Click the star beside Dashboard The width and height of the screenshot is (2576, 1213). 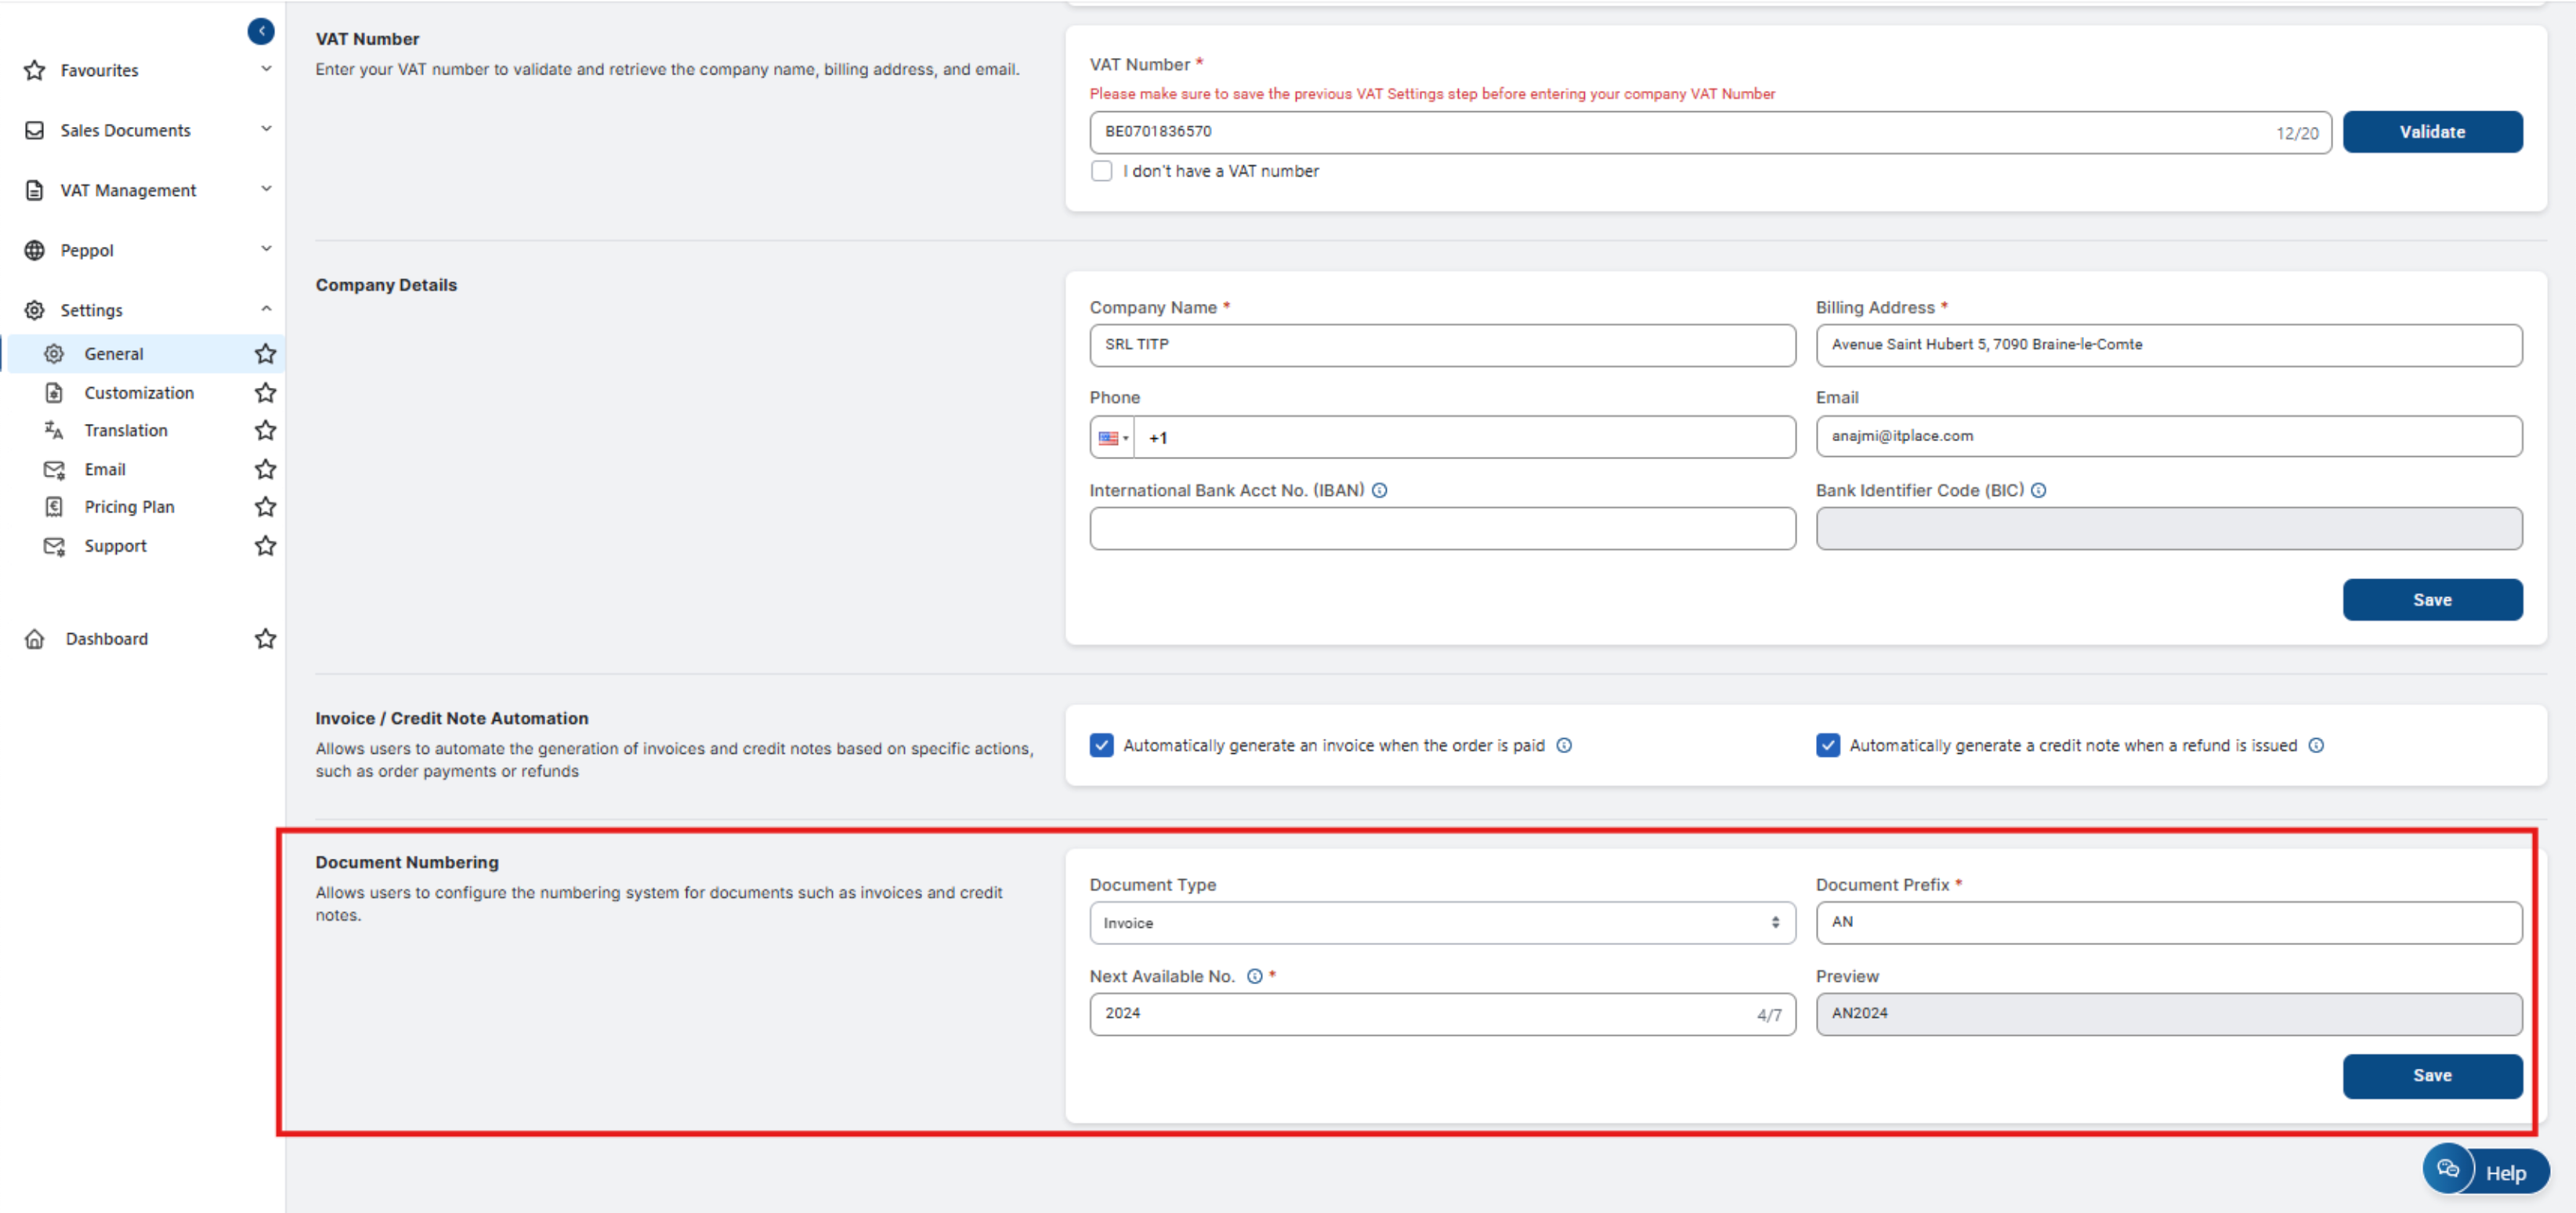pos(265,639)
